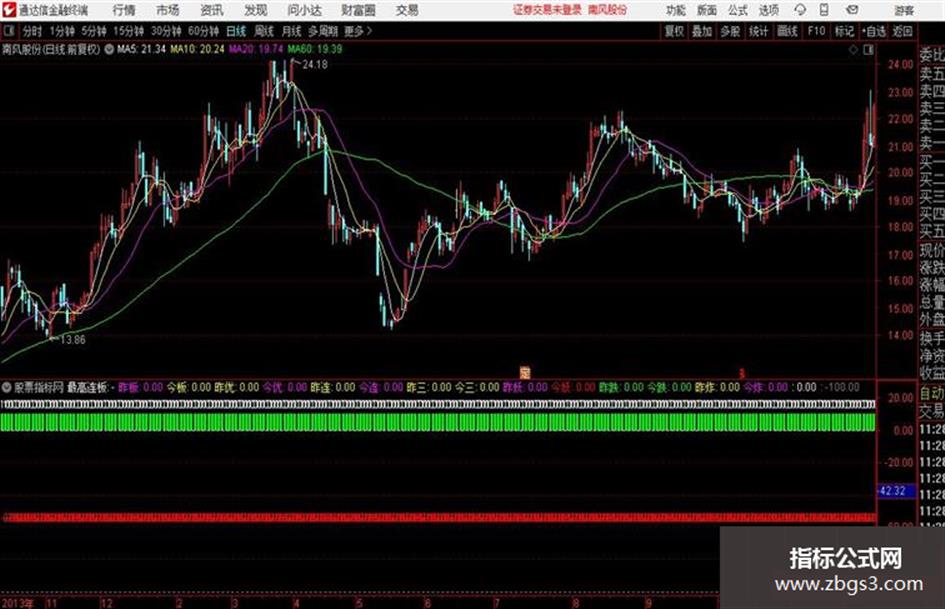Select the 周线 weekly chart tab
The height and width of the screenshot is (609, 945).
pos(264,31)
